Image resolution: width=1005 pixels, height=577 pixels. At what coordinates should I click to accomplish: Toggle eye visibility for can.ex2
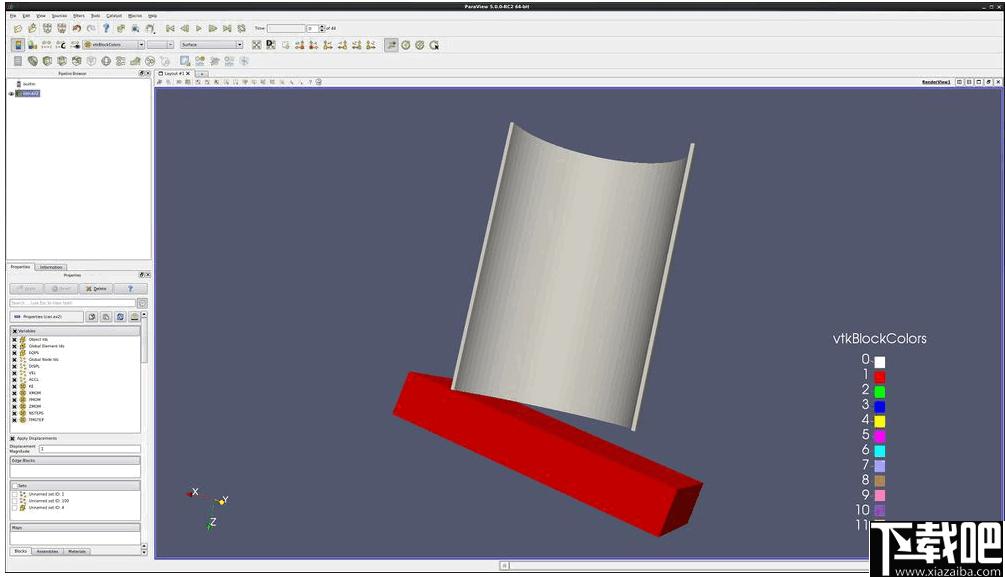coord(11,94)
